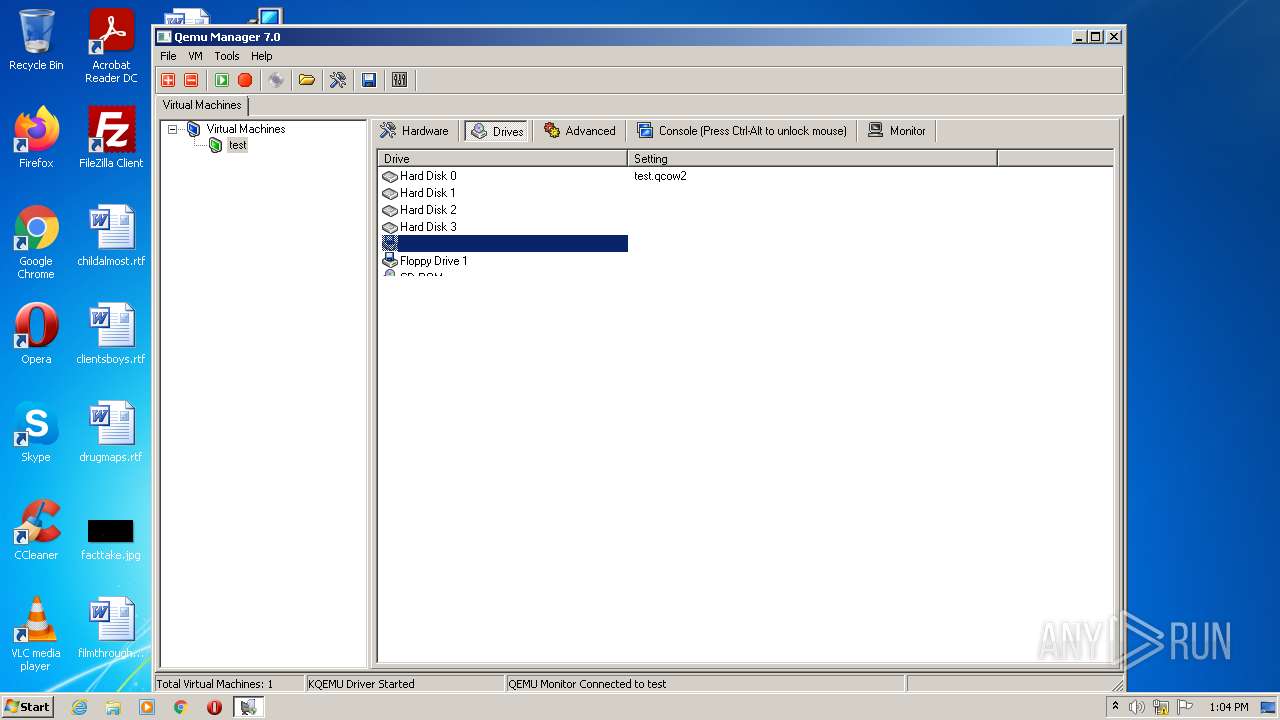Click the taskbar clock showing 1:04 PM
1280x720 pixels.
pyautogui.click(x=1228, y=707)
